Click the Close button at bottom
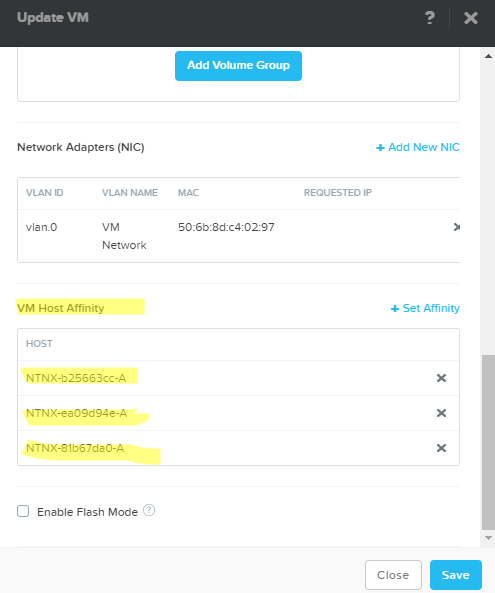The height and width of the screenshot is (593, 495). click(393, 575)
